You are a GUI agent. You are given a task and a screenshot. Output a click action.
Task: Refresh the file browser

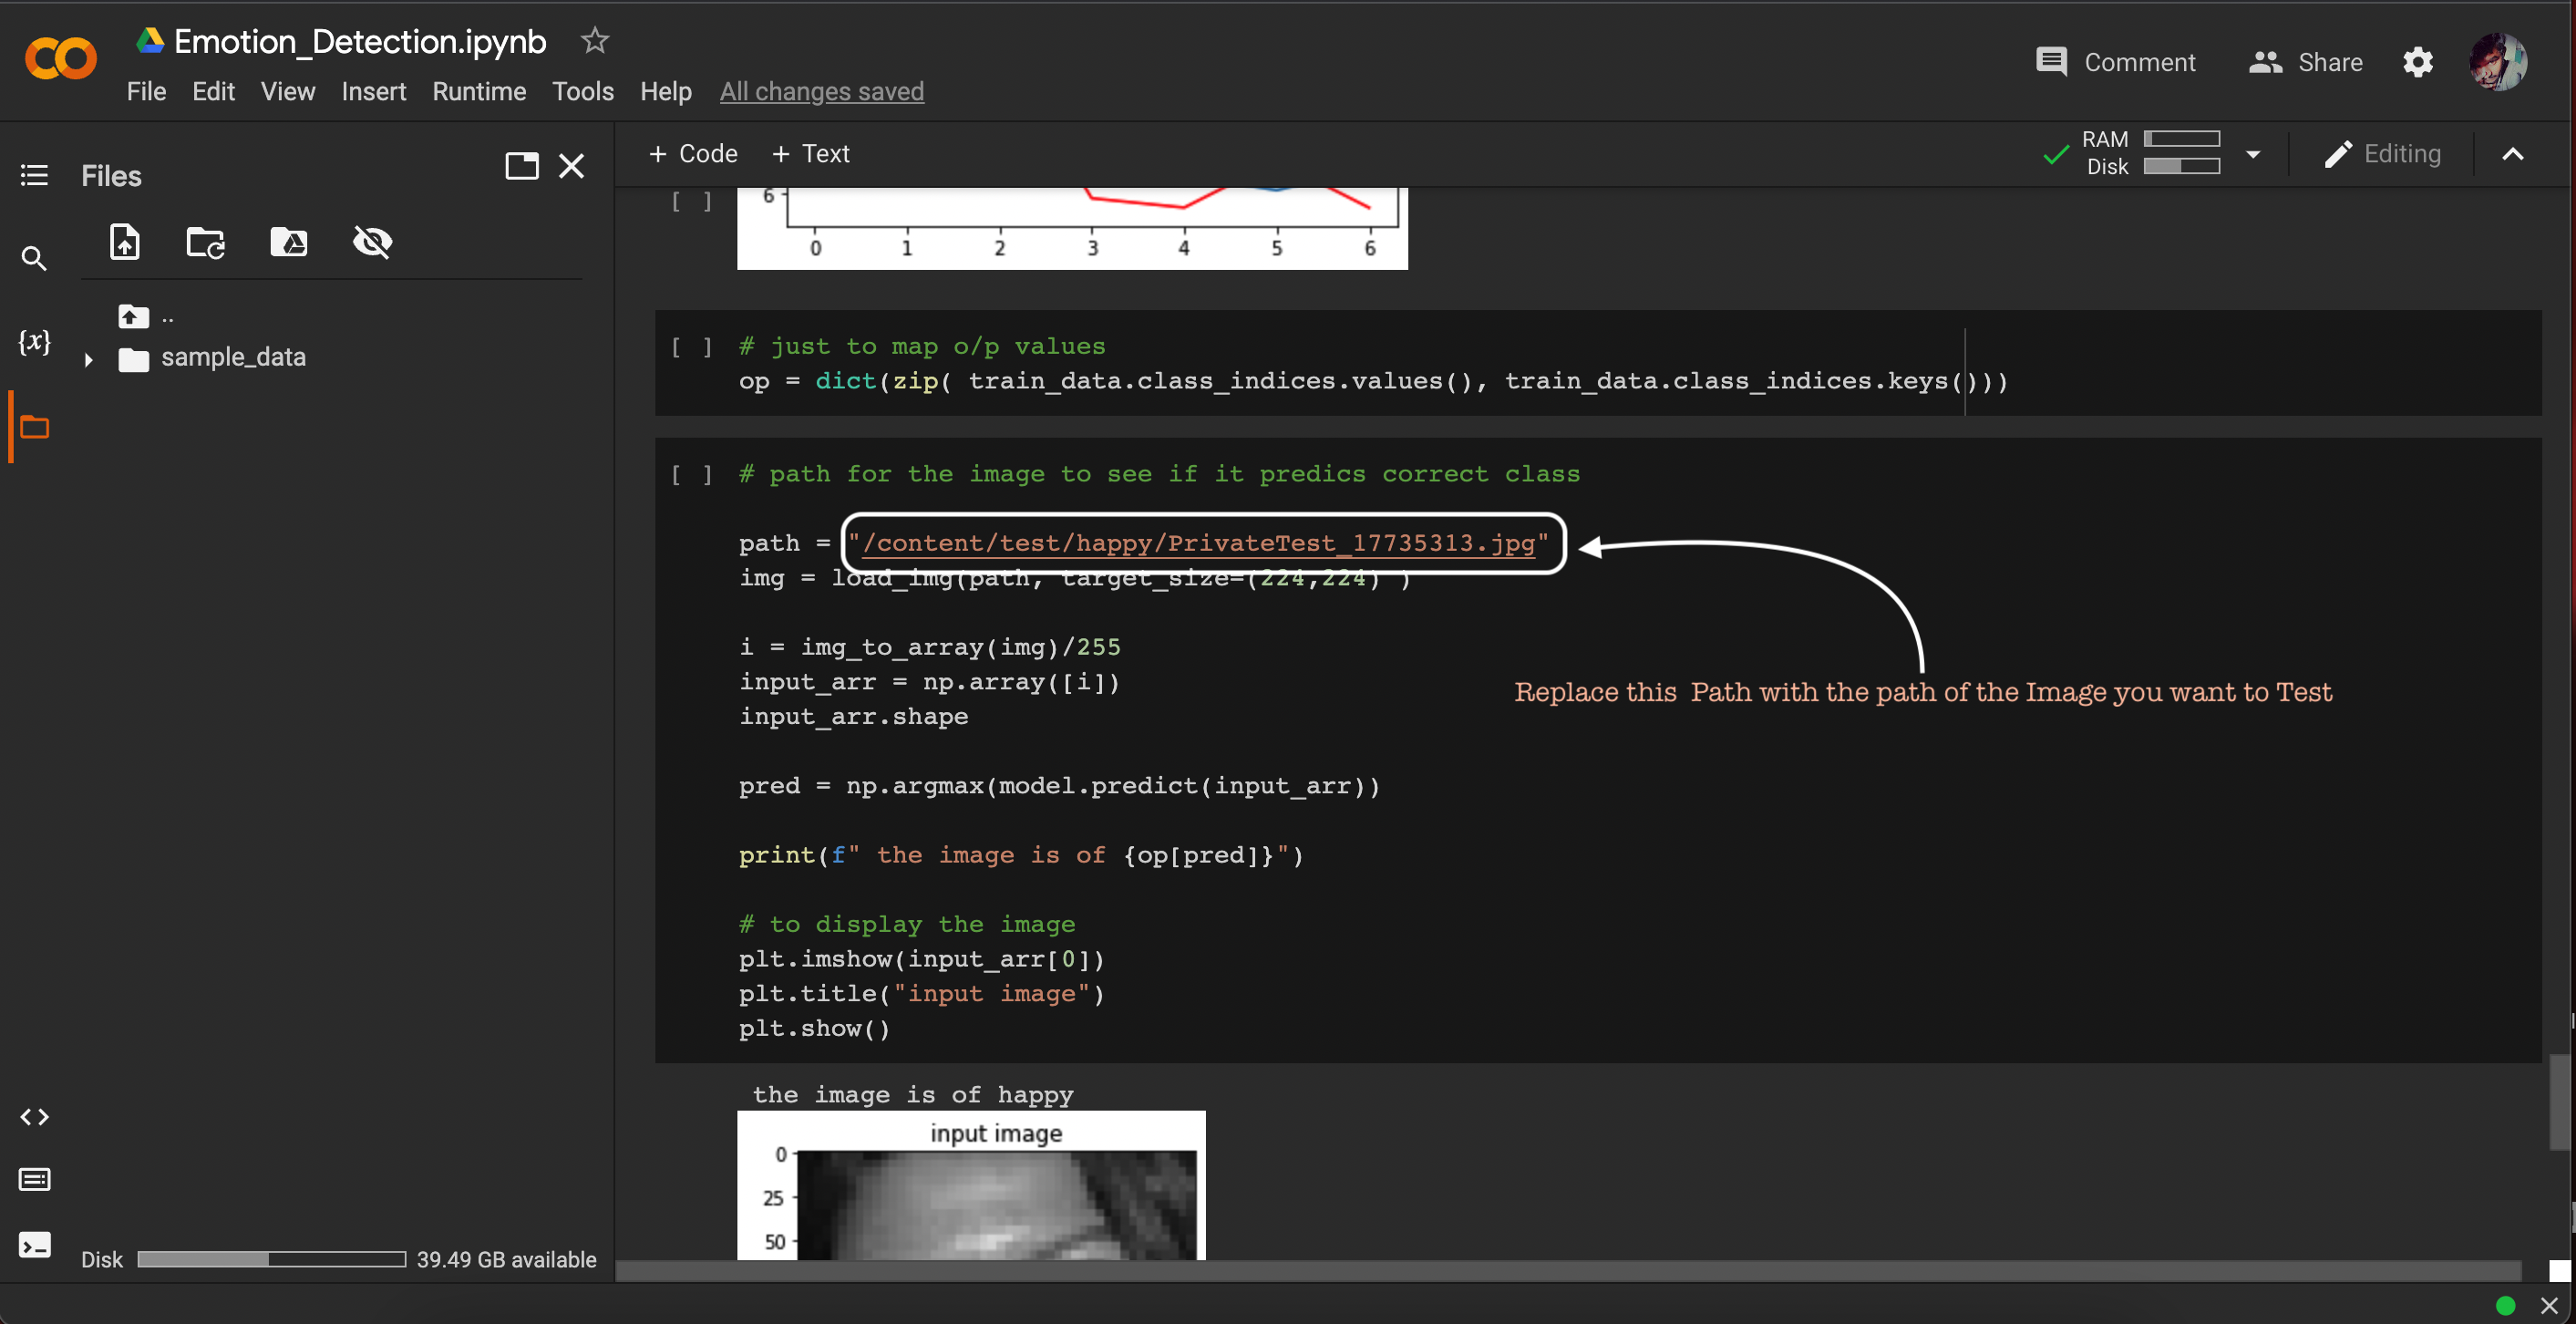tap(205, 242)
